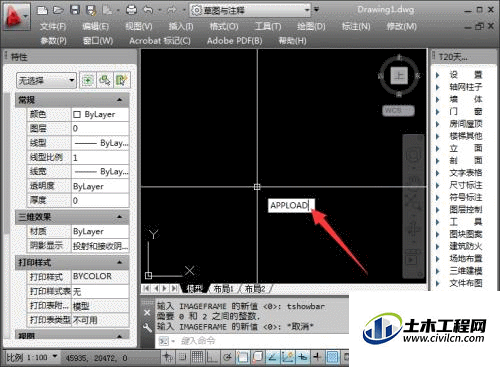Open the workspace 草图与注释 dropdown
Image resolution: width=500 pixels, height=367 pixels.
click(x=250, y=10)
